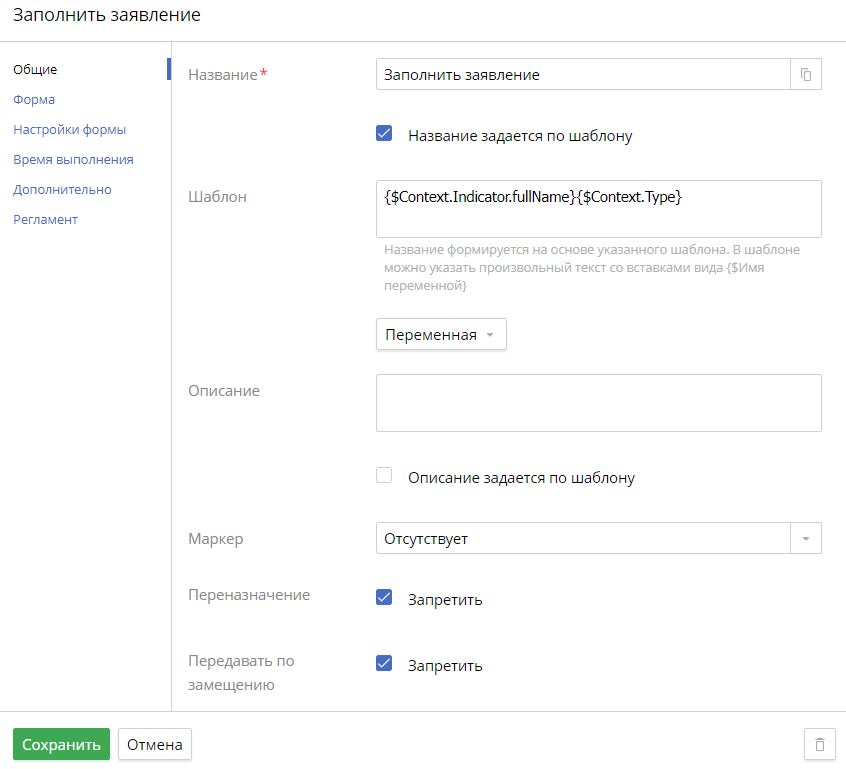Viewport: 846px width, 769px height.
Task: Open the 'Переменная' dropdown
Action: tap(441, 335)
